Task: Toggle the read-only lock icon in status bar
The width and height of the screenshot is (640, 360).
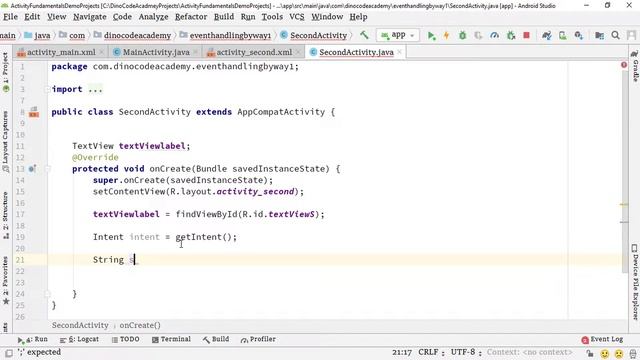Action: point(589,353)
